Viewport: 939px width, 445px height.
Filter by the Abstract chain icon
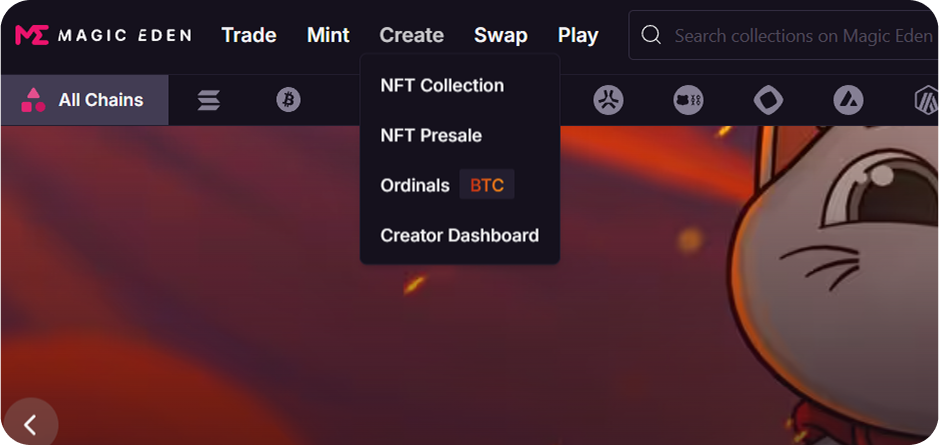point(608,100)
